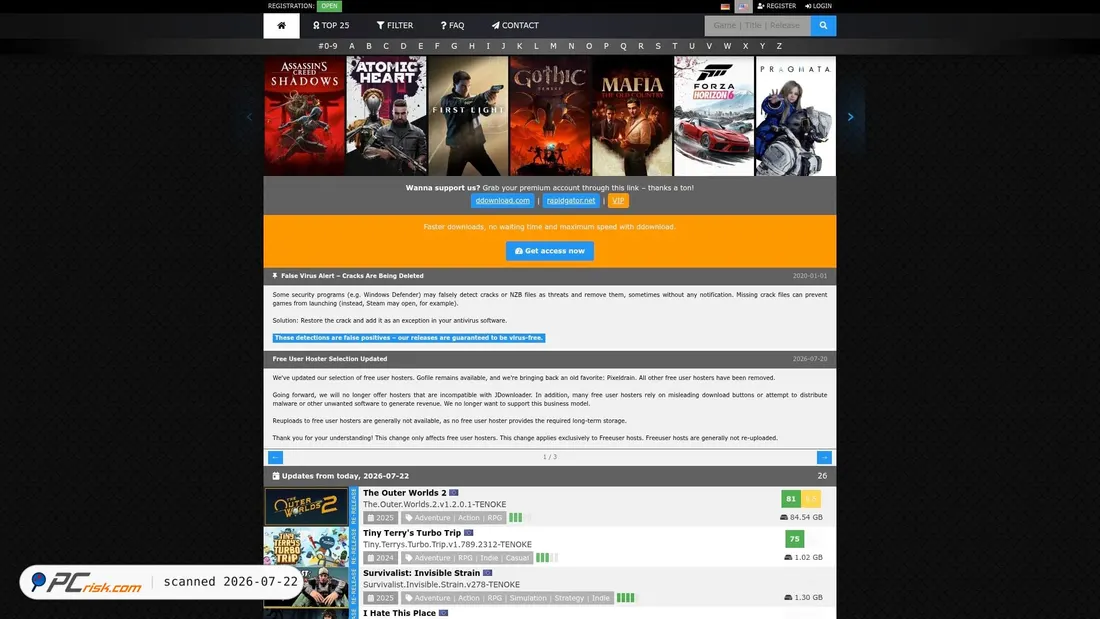Click the 2025 year tag for Outer Worlds 2
1100x619 pixels.
pyautogui.click(x=380, y=518)
